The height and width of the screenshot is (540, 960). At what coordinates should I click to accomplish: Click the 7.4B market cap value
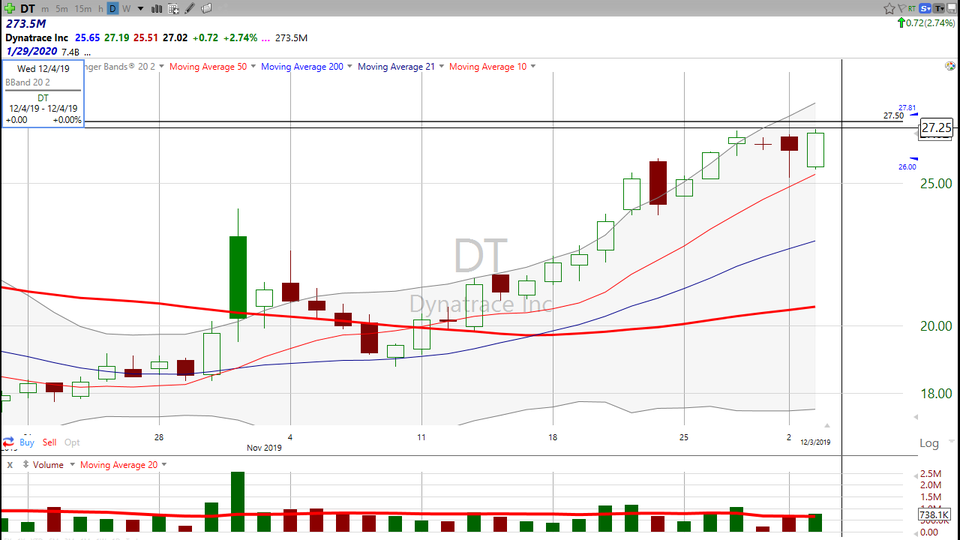[x=70, y=53]
